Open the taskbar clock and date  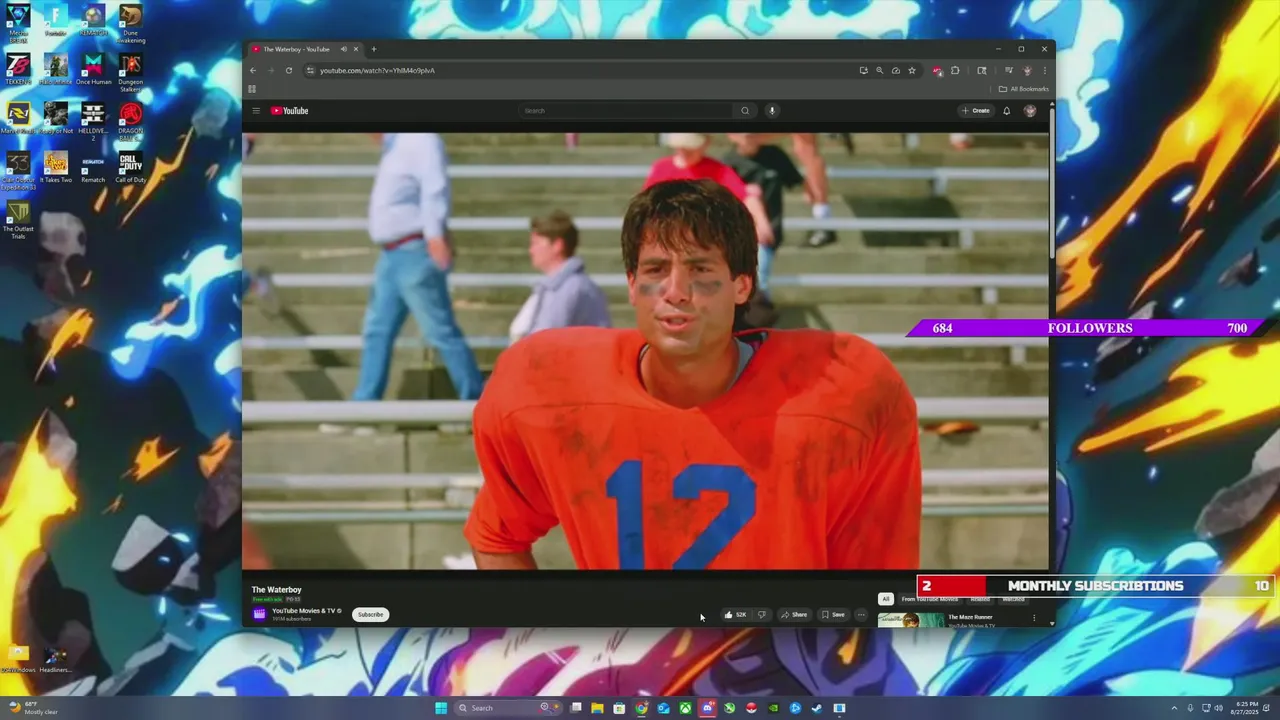coord(1246,708)
